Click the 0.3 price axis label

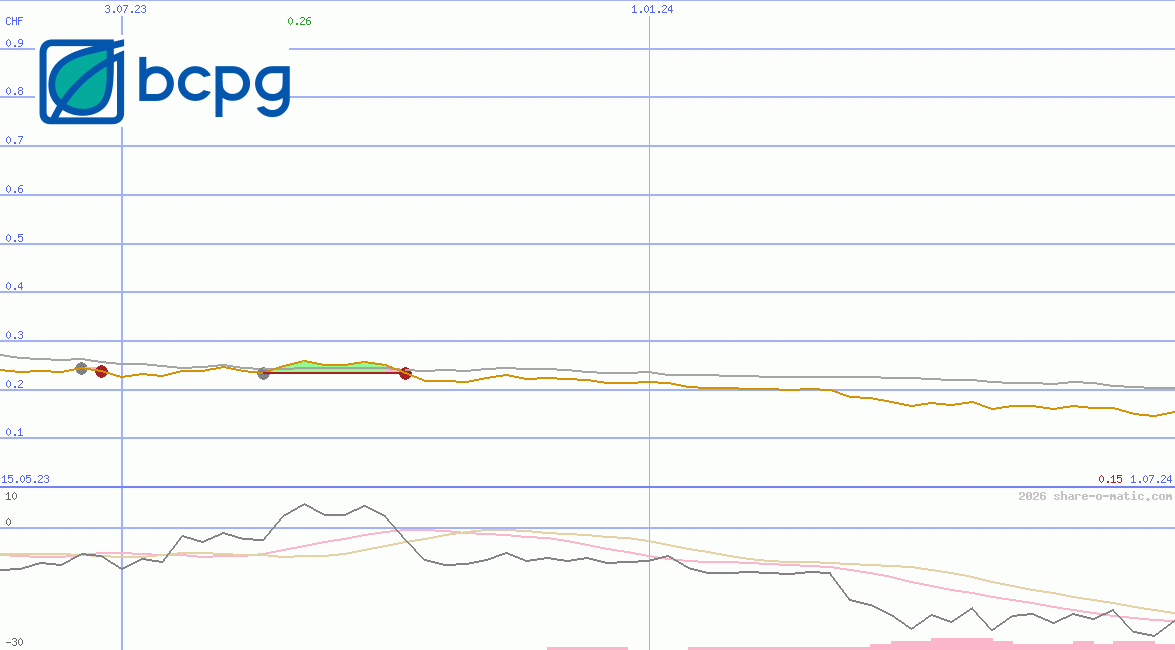click(14, 335)
